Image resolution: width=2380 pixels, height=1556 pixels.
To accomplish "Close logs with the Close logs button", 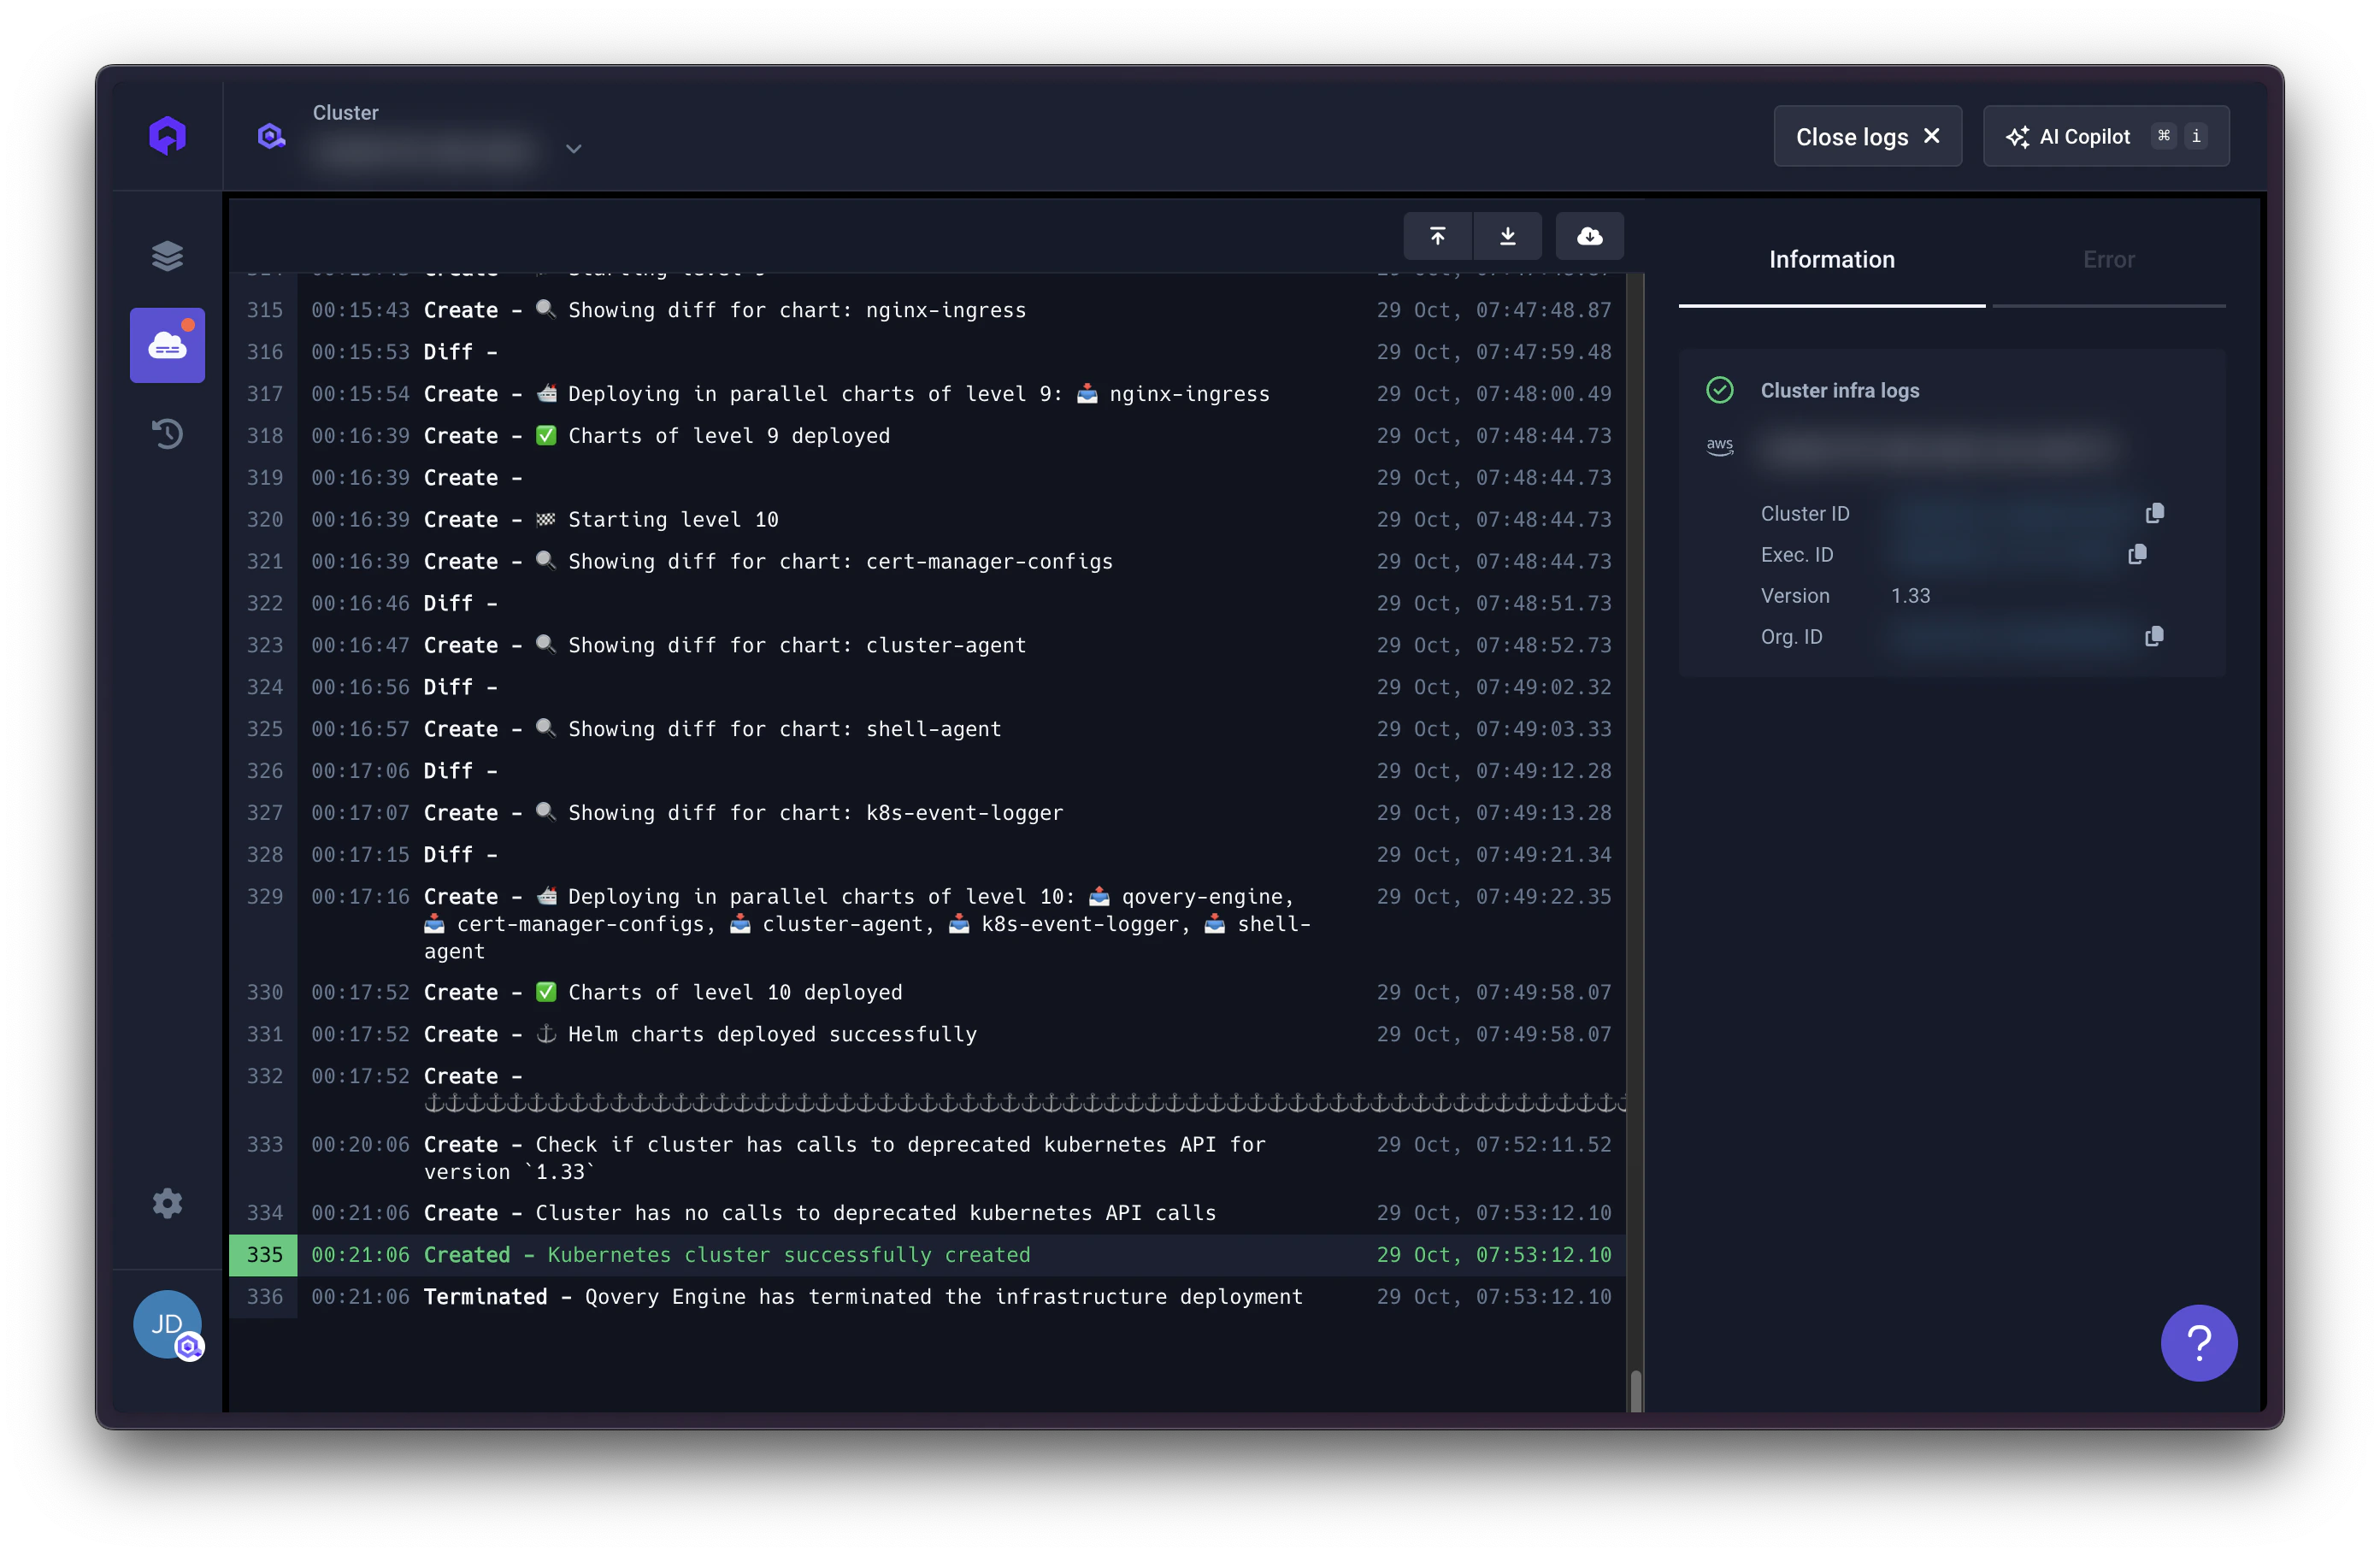I will click(x=1867, y=136).
